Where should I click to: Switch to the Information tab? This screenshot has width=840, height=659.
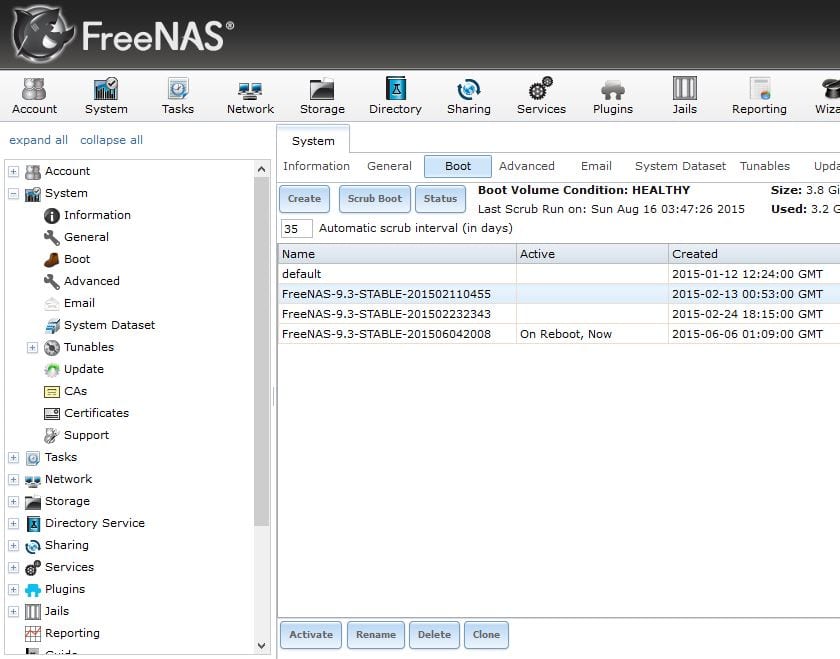coord(316,166)
